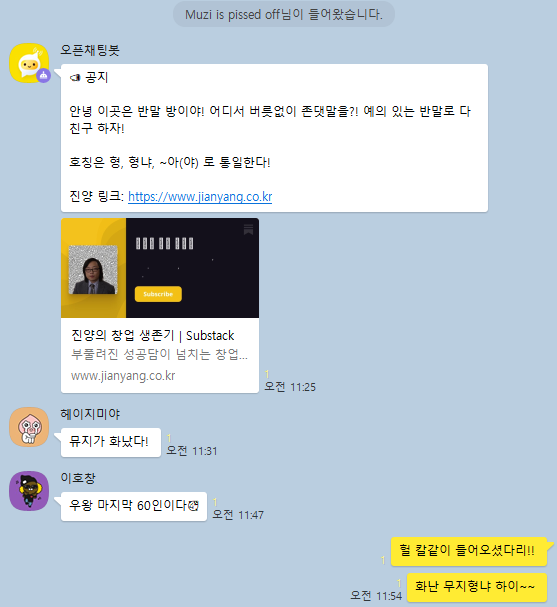Select the 헐 칼같이 들어오셨다리!! yellow bubble
The image size is (557, 607).
pos(468,551)
